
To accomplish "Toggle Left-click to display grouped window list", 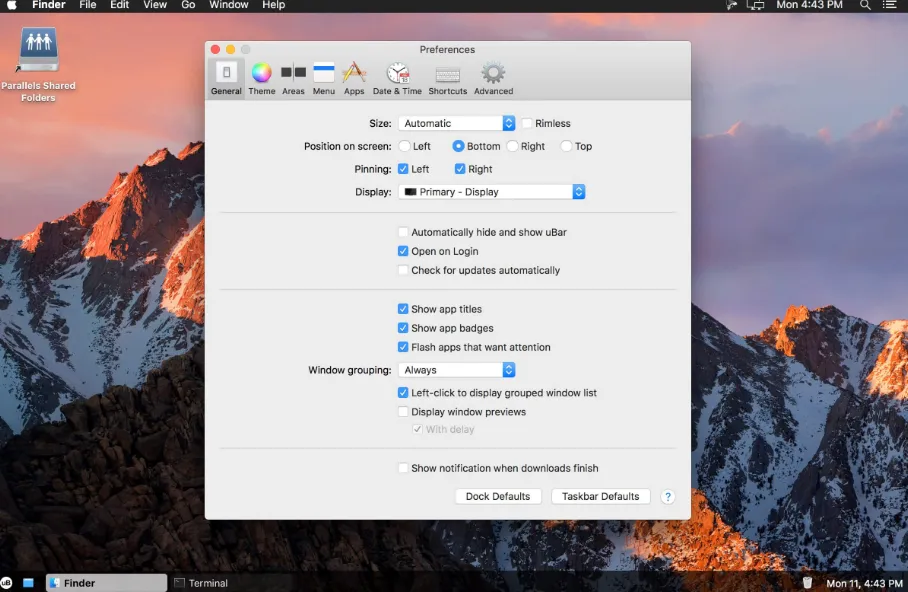I will [x=403, y=392].
